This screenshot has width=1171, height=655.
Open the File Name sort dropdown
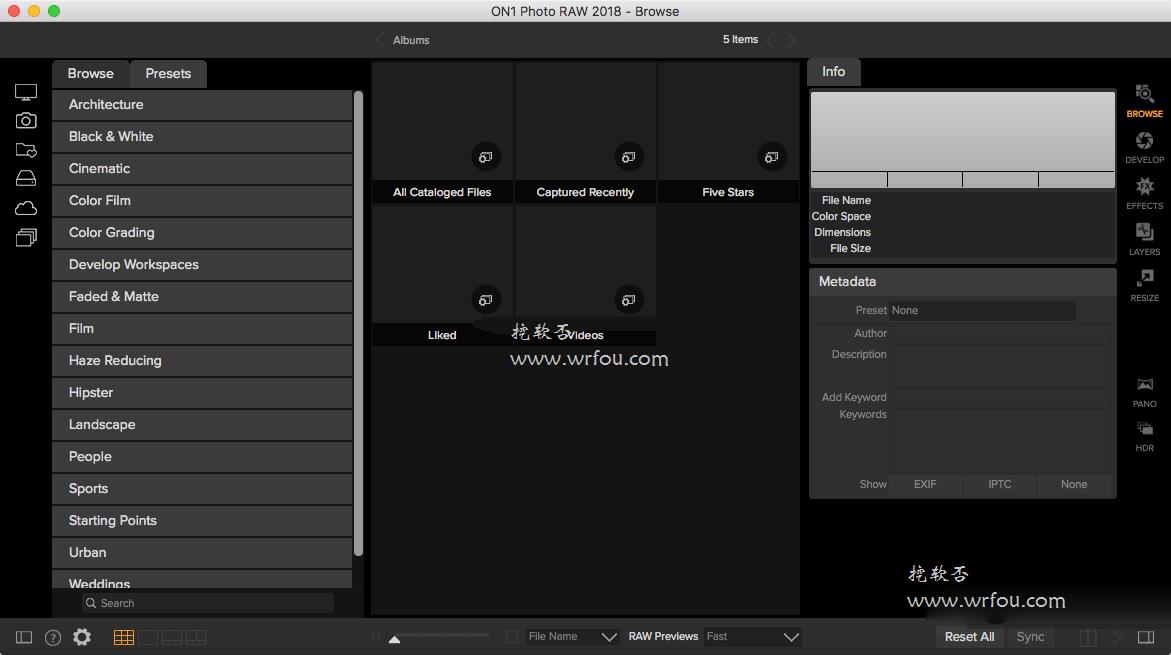click(572, 636)
